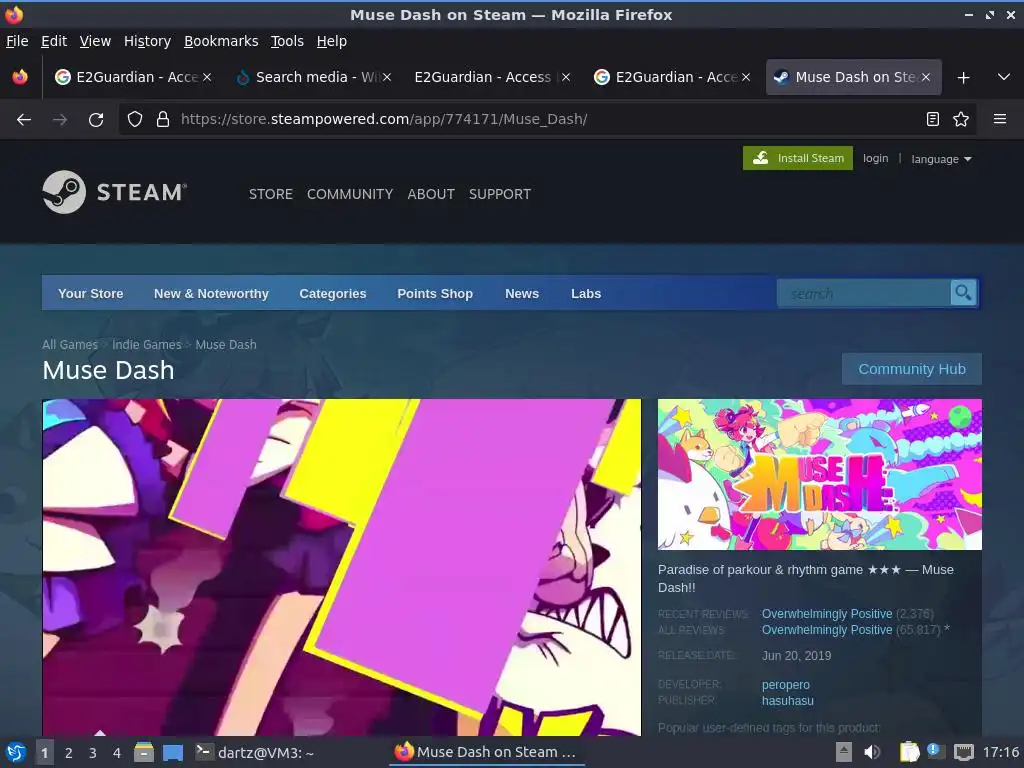The image size is (1024, 768).
Task: Click the store search magnifier button
Action: (963, 293)
